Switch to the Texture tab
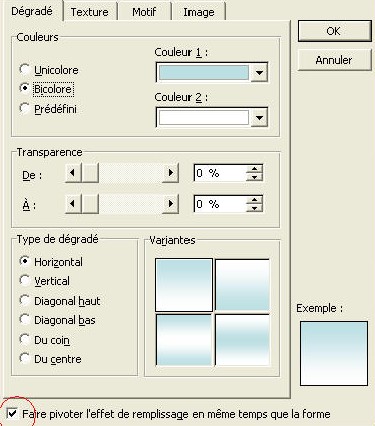Image resolution: width=375 pixels, height=426 pixels. pyautogui.click(x=90, y=12)
